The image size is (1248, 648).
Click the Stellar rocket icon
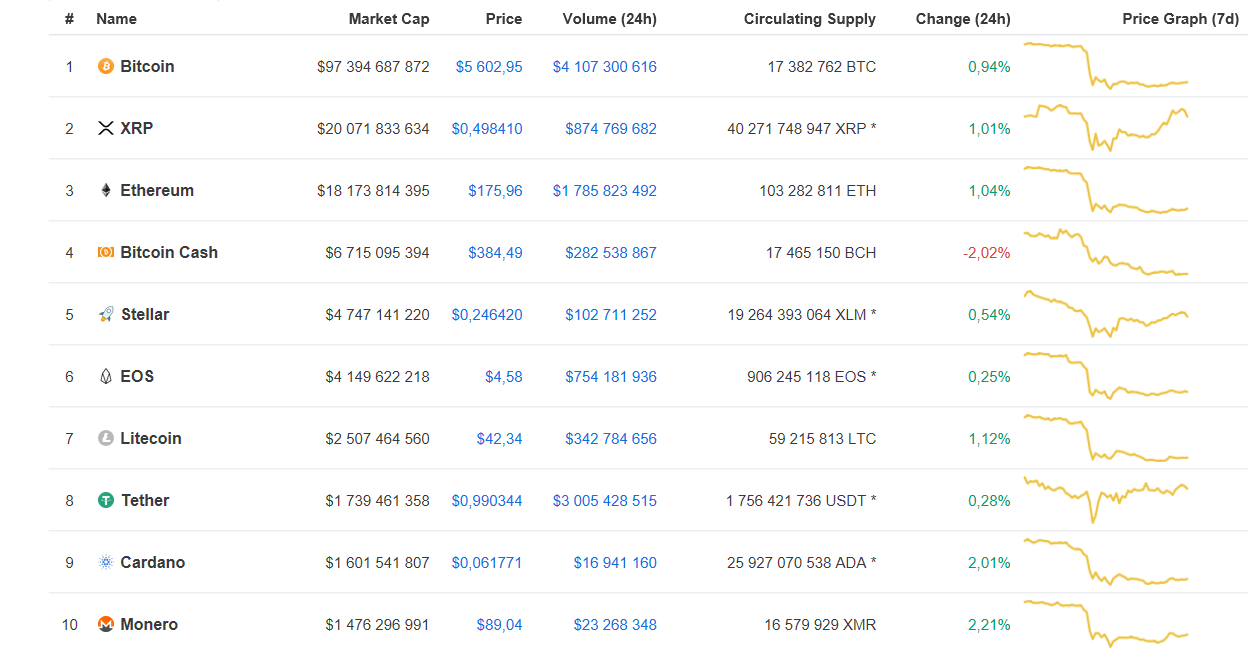106,314
